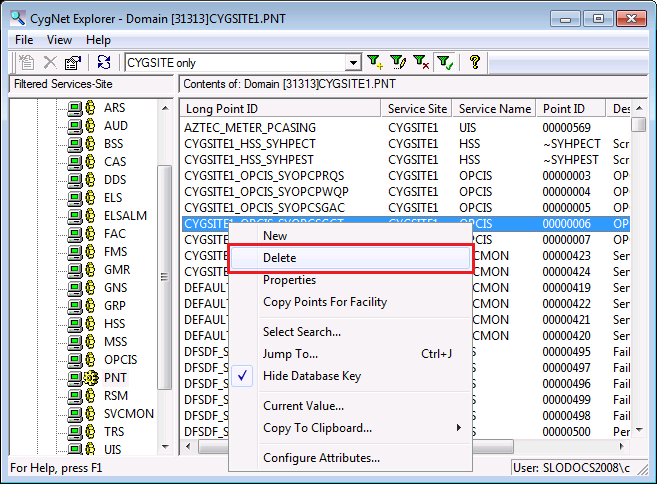
Task: Click Point ID 00000423 cell
Action: tap(566, 256)
